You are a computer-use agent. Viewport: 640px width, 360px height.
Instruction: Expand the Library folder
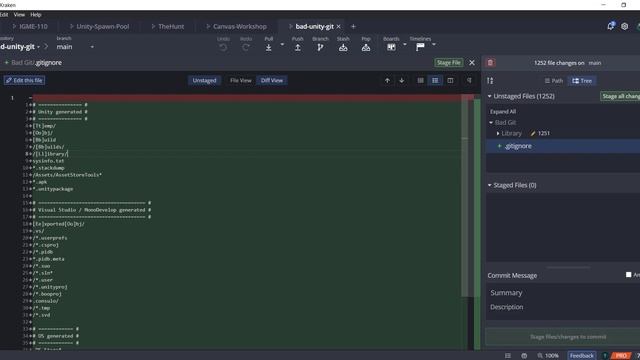tap(498, 133)
